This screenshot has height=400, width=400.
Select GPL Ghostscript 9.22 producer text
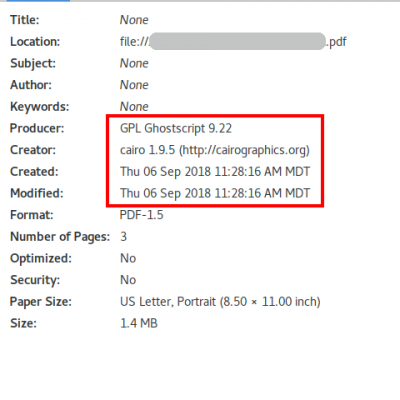pos(176,128)
